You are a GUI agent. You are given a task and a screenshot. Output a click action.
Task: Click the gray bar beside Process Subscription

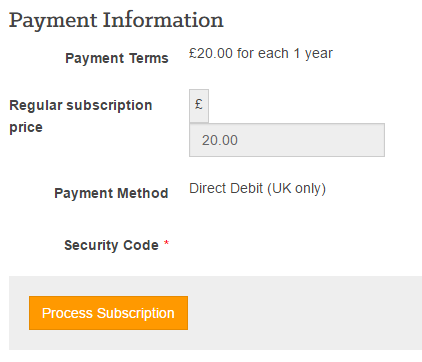point(303,313)
